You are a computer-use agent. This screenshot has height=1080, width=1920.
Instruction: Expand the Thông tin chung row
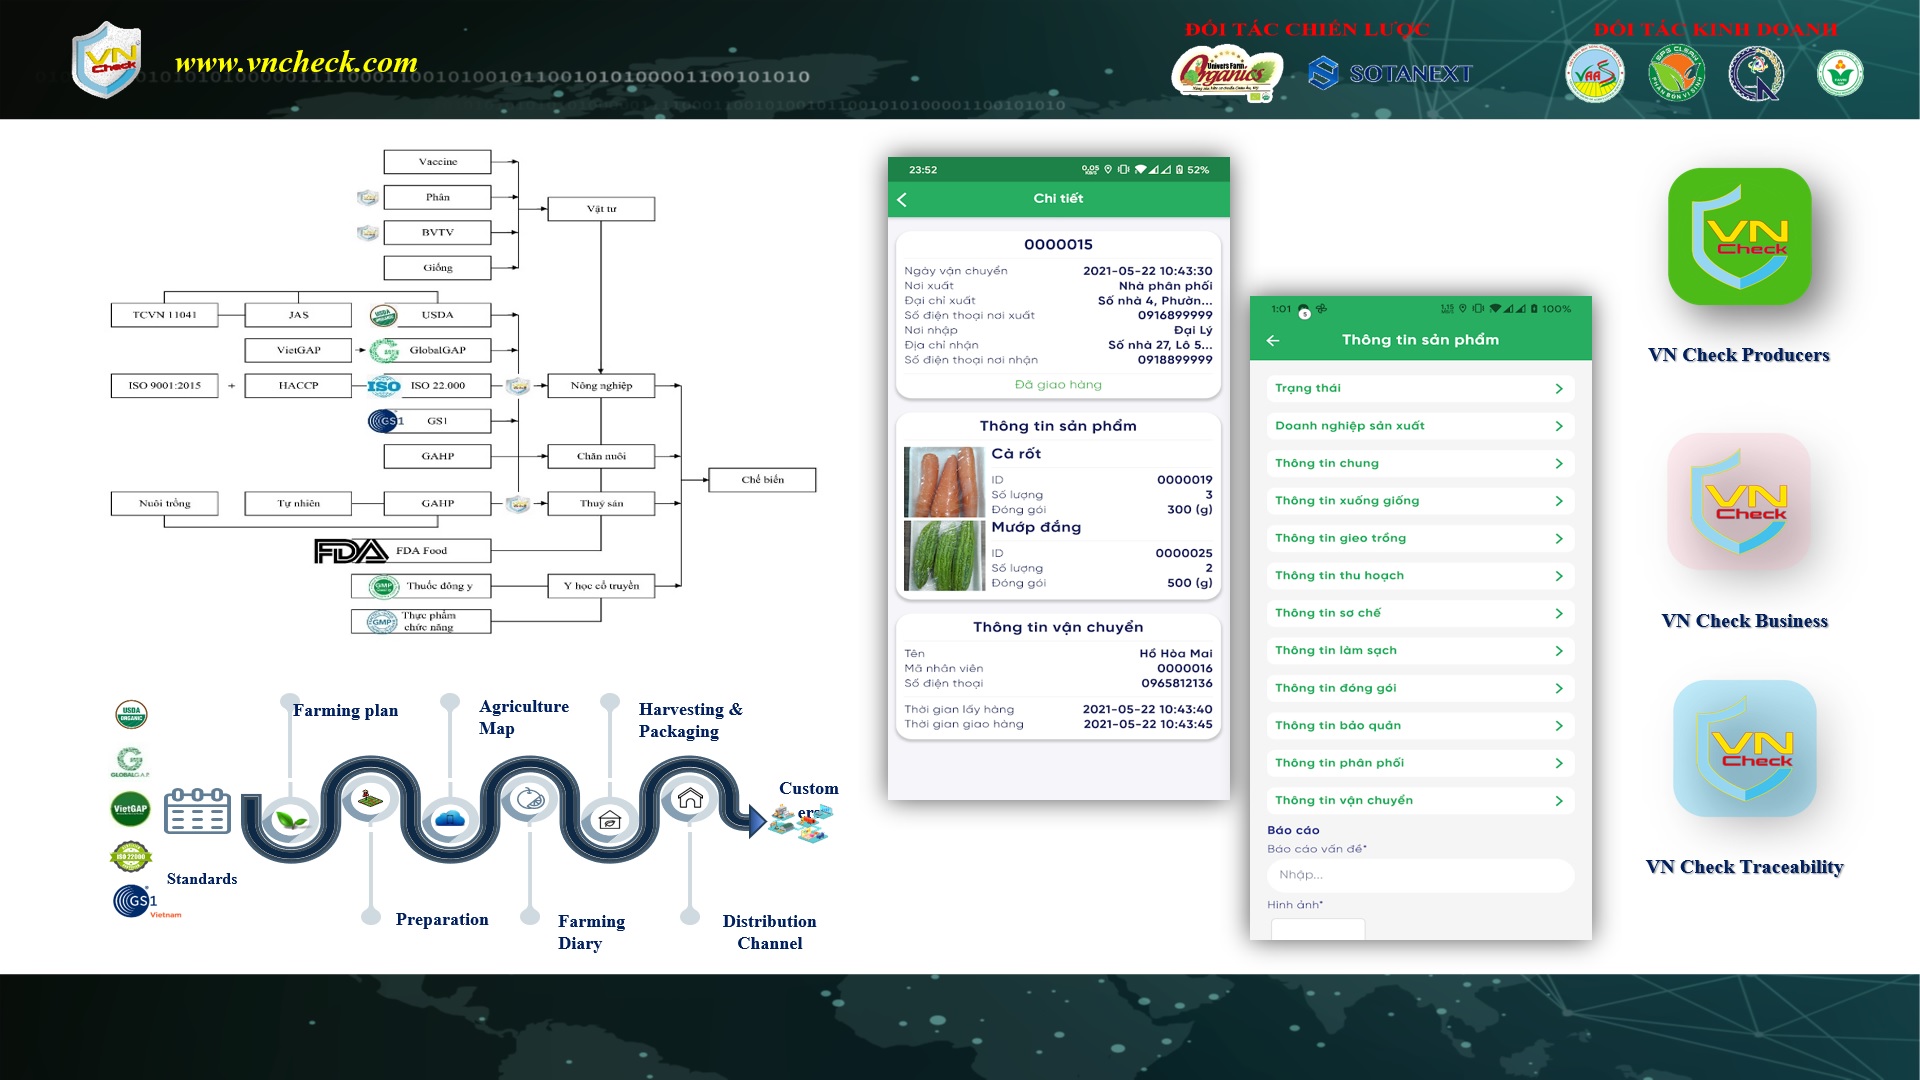click(x=1420, y=463)
